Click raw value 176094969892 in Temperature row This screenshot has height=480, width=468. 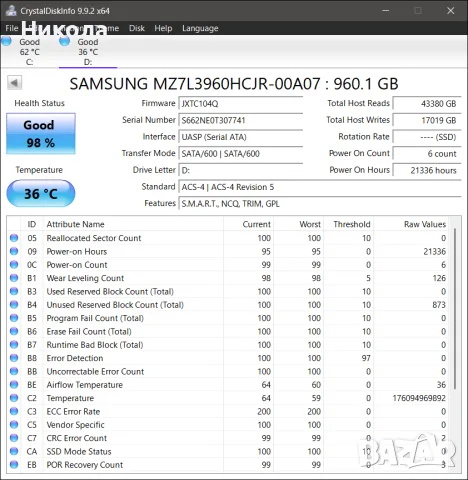(x=419, y=398)
